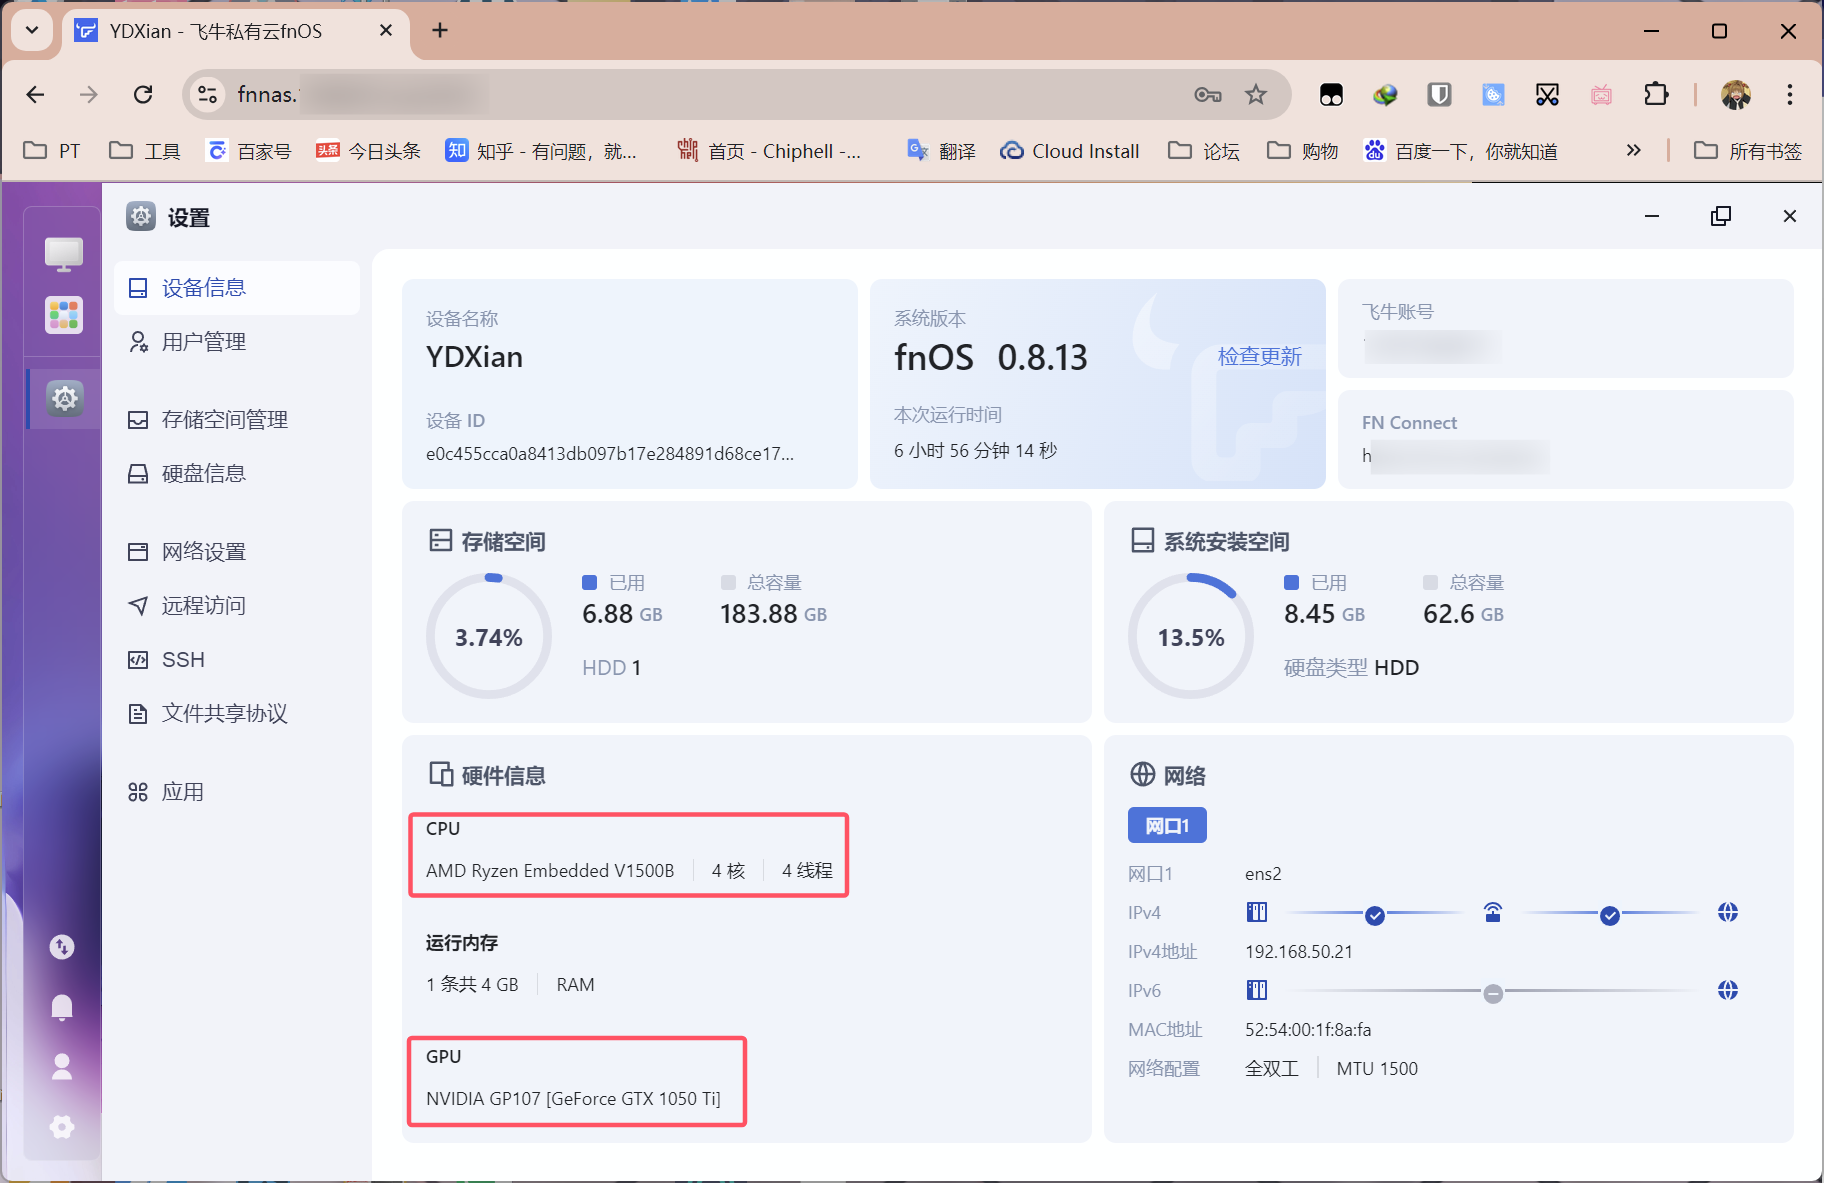Open the 今日头条 bookmark
This screenshot has width=1824, height=1183.
click(x=367, y=151)
